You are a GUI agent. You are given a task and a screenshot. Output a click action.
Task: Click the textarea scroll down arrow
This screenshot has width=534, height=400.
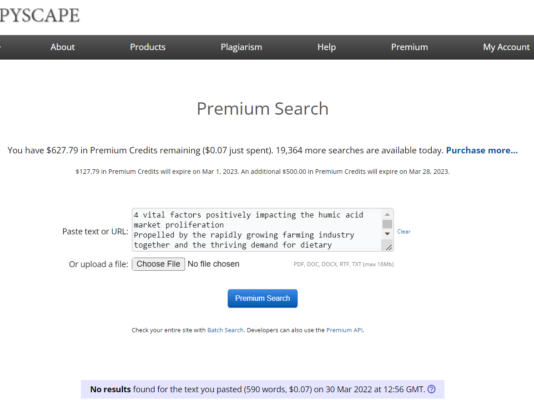(387, 234)
